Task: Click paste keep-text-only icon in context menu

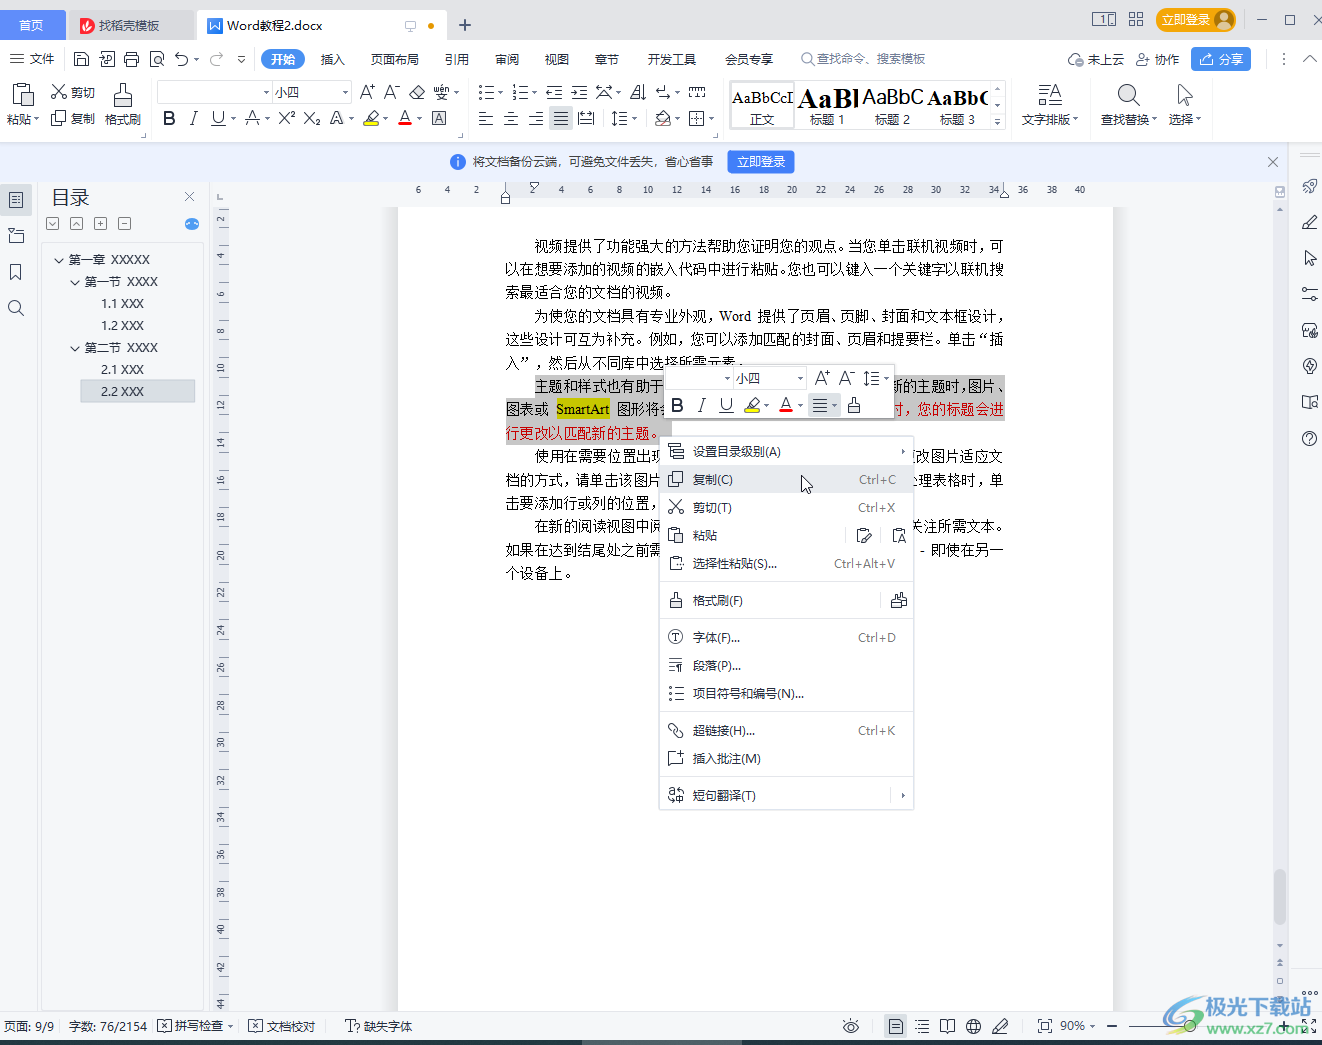Action: coord(898,536)
